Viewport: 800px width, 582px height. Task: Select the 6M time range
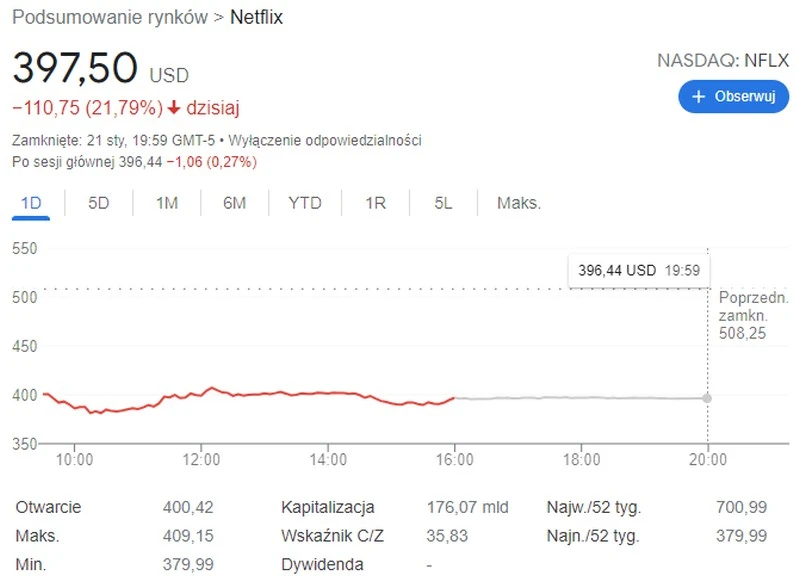coord(236,201)
